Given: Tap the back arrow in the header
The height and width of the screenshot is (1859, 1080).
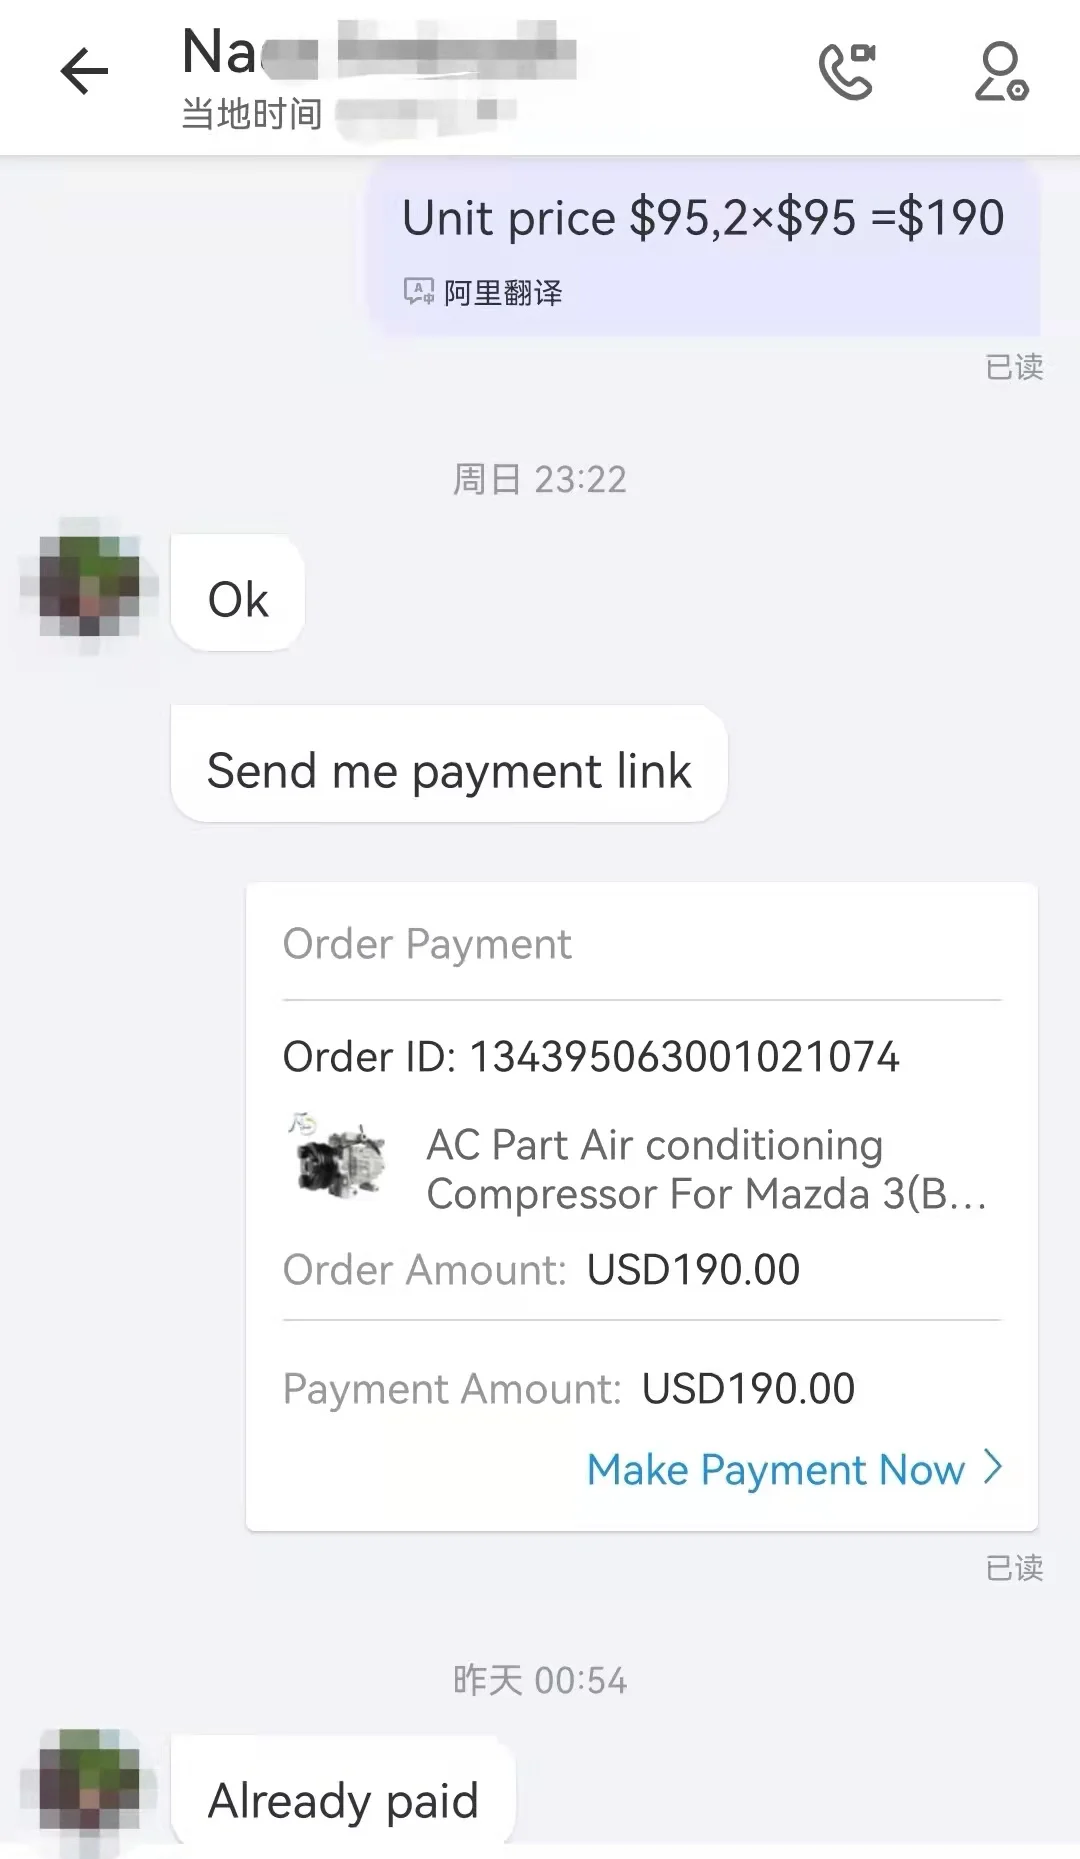Looking at the screenshot, I should coord(84,72).
